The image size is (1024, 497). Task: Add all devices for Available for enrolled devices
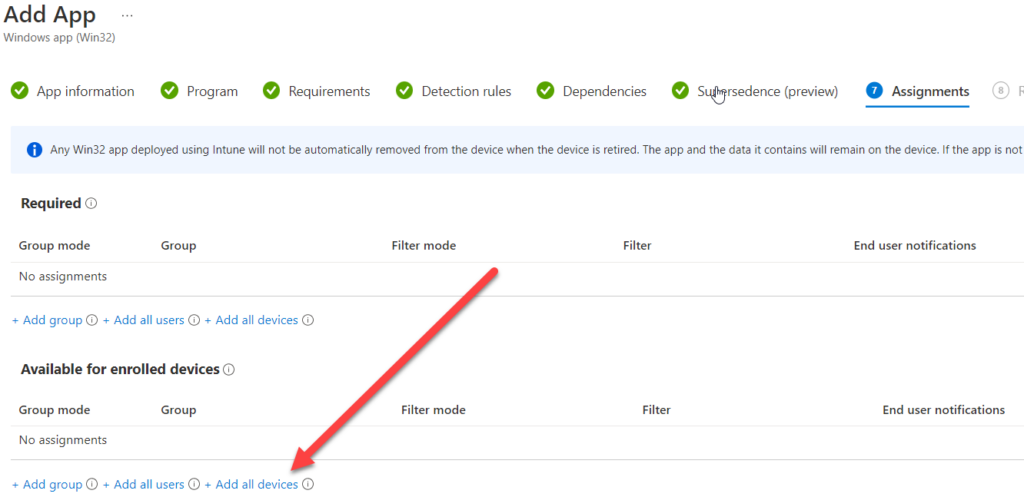tap(251, 485)
